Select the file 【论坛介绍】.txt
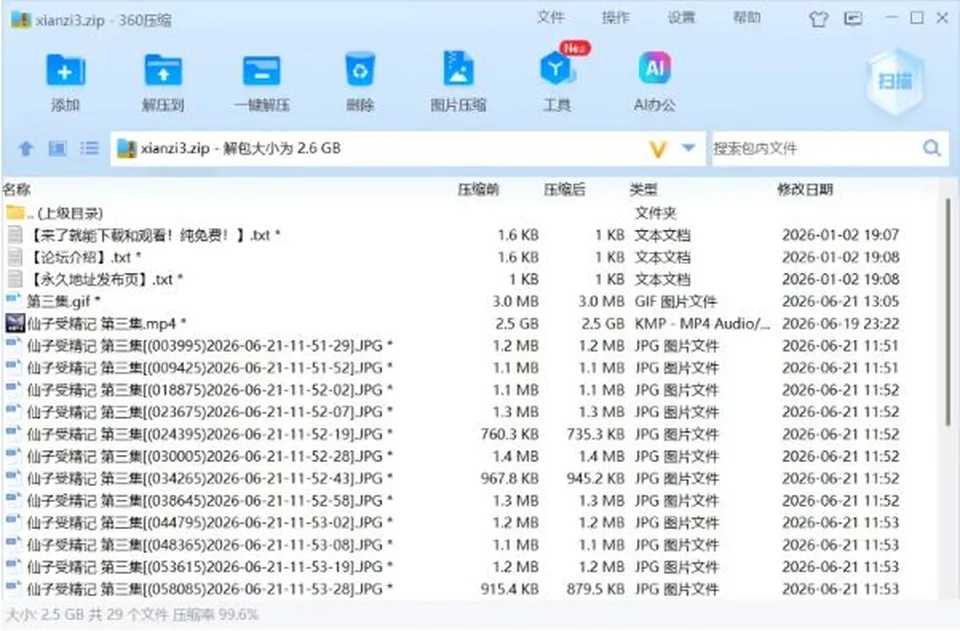Image resolution: width=960 pixels, height=631 pixels. point(468,257)
